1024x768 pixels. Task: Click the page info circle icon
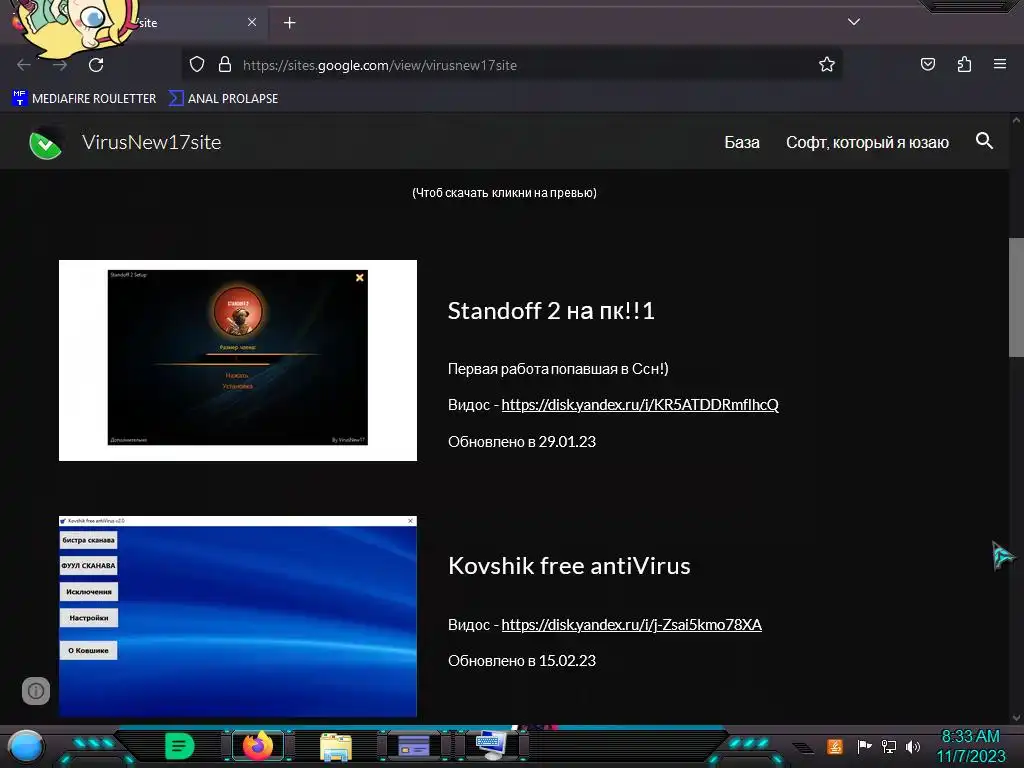(x=36, y=691)
